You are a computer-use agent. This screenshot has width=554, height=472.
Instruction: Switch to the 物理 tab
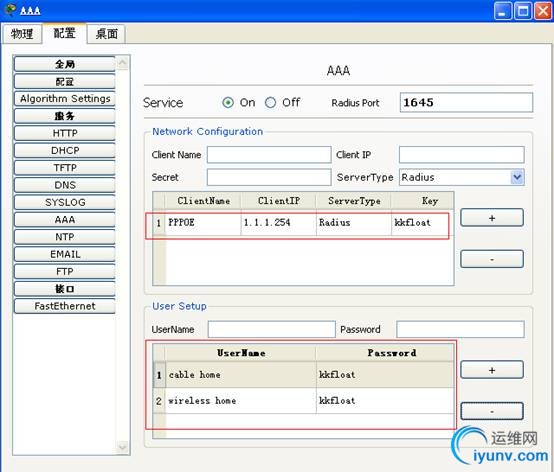click(22, 34)
